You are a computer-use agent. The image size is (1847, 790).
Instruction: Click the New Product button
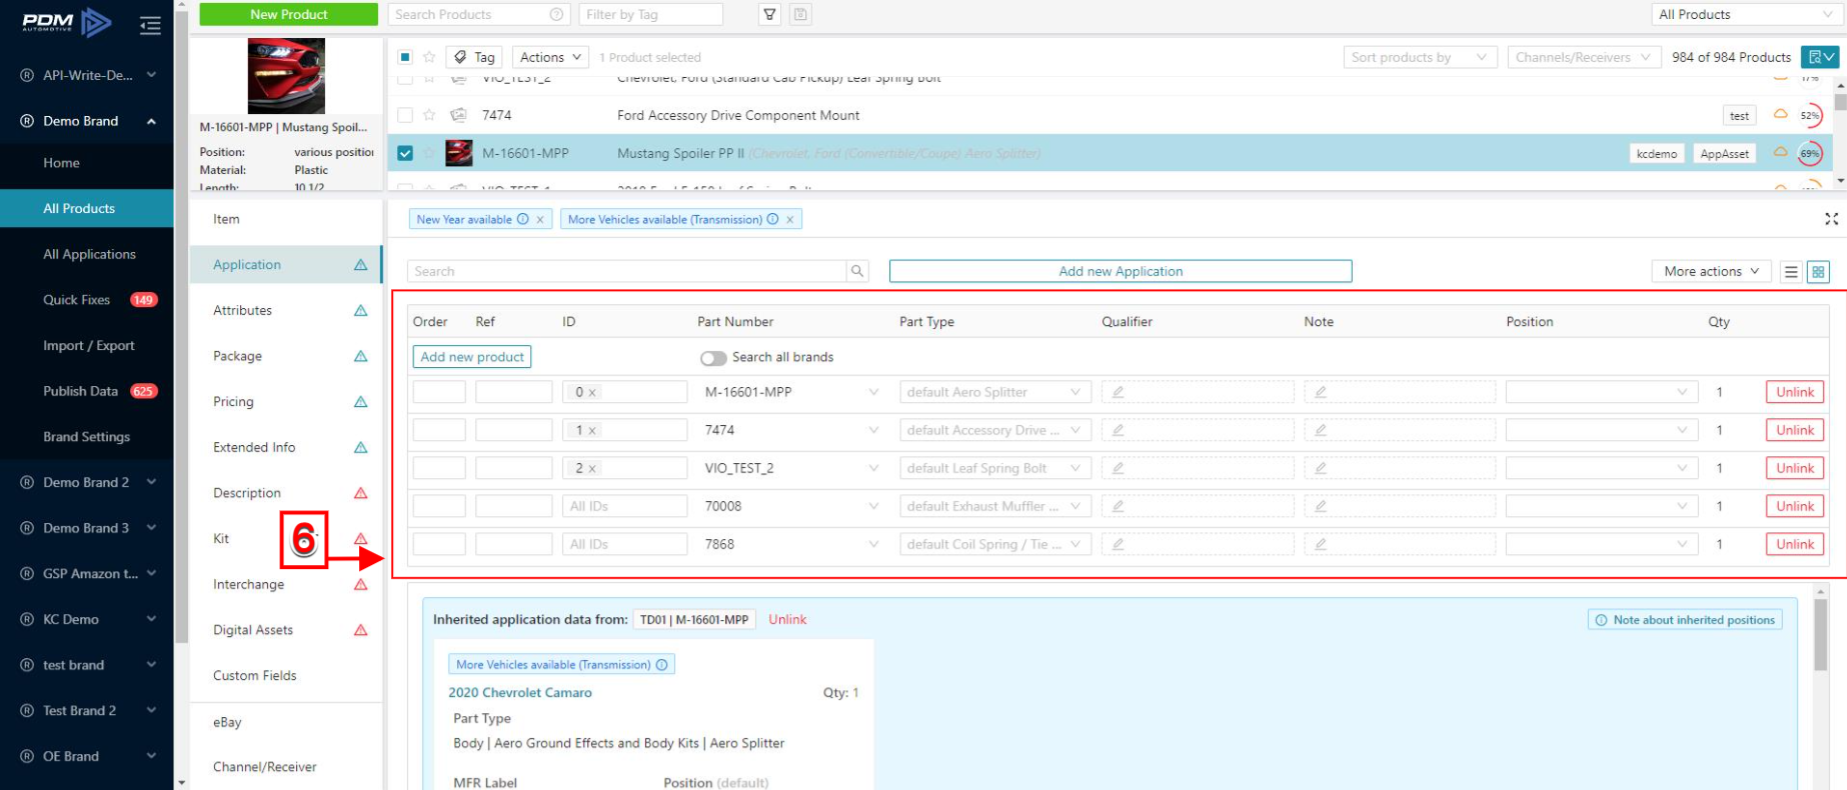tap(289, 14)
